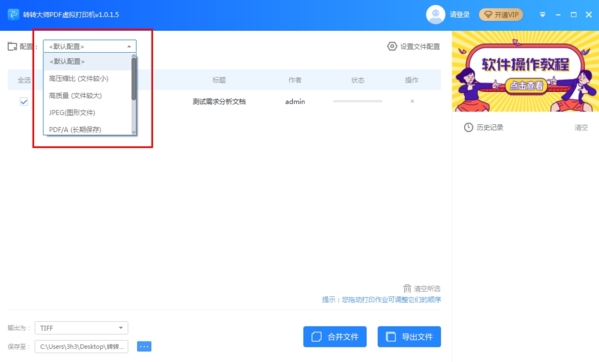Click the history clock icon
Viewport: 599px width, 362px height.
point(468,128)
